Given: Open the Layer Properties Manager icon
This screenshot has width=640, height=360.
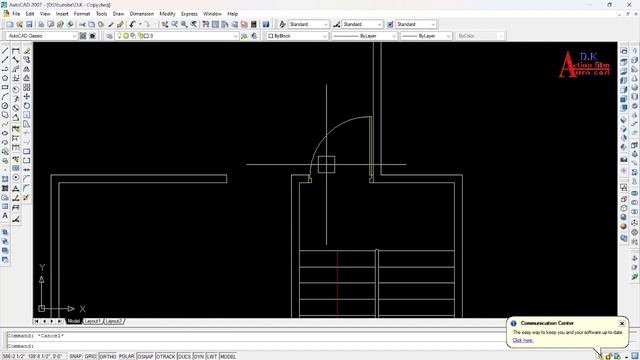Looking at the screenshot, I should pos(109,36).
